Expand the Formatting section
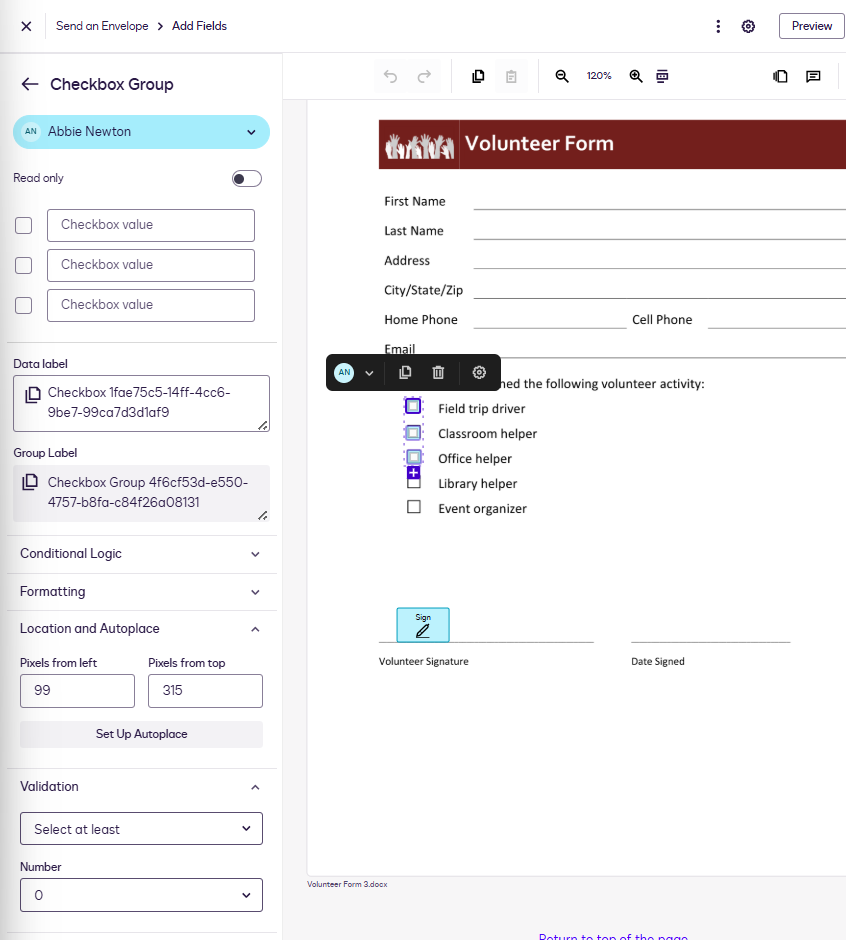This screenshot has width=846, height=940. click(141, 591)
